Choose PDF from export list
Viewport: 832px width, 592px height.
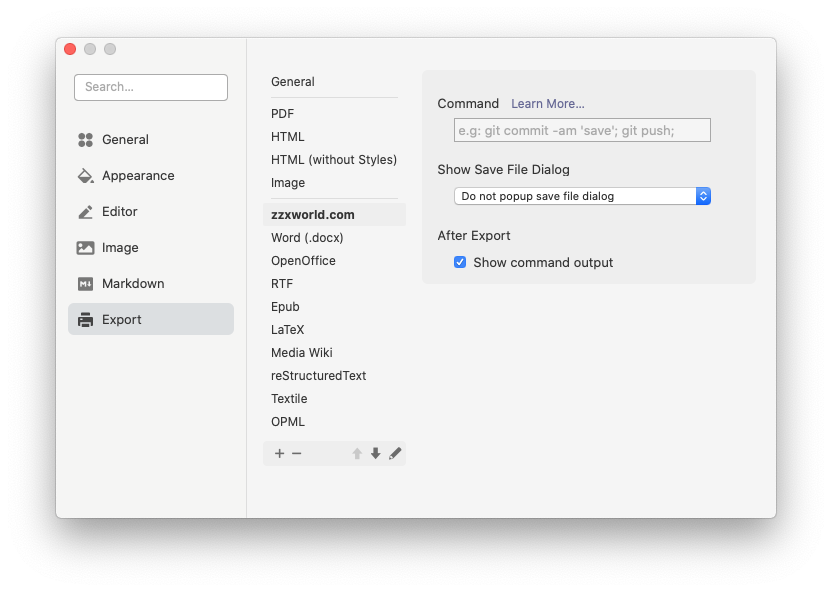(x=283, y=114)
